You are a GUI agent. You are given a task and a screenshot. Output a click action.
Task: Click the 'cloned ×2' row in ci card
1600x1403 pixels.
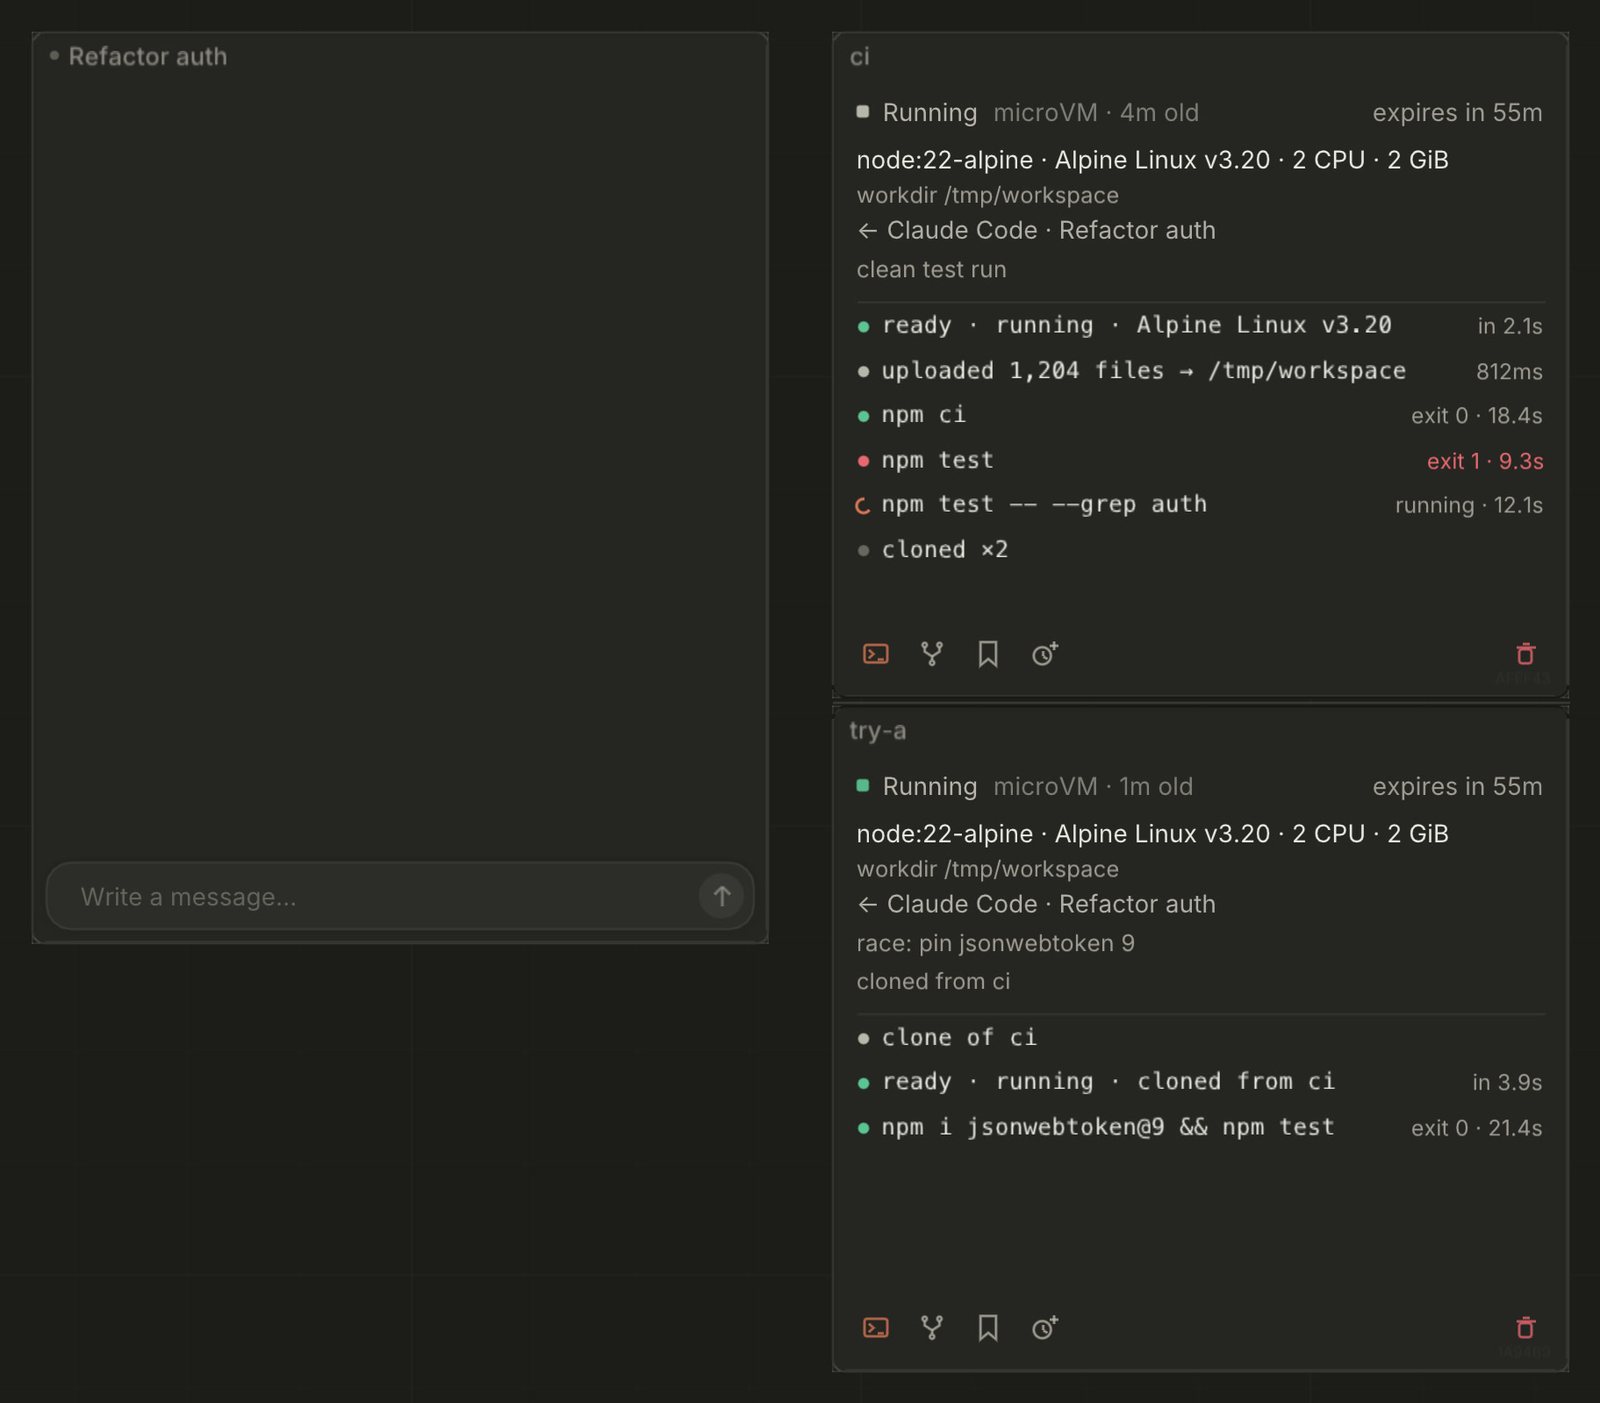[x=1200, y=550]
